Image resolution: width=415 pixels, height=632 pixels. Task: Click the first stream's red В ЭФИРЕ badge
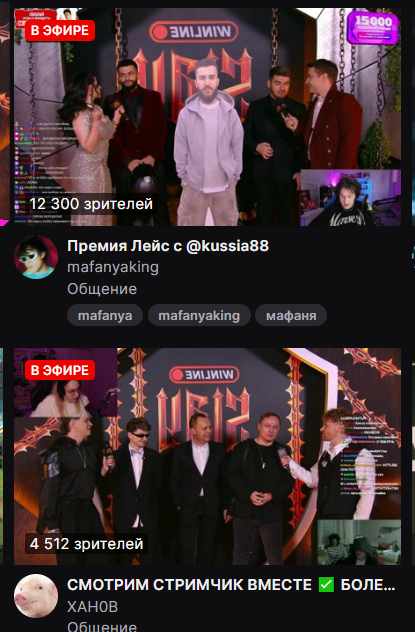click(60, 31)
